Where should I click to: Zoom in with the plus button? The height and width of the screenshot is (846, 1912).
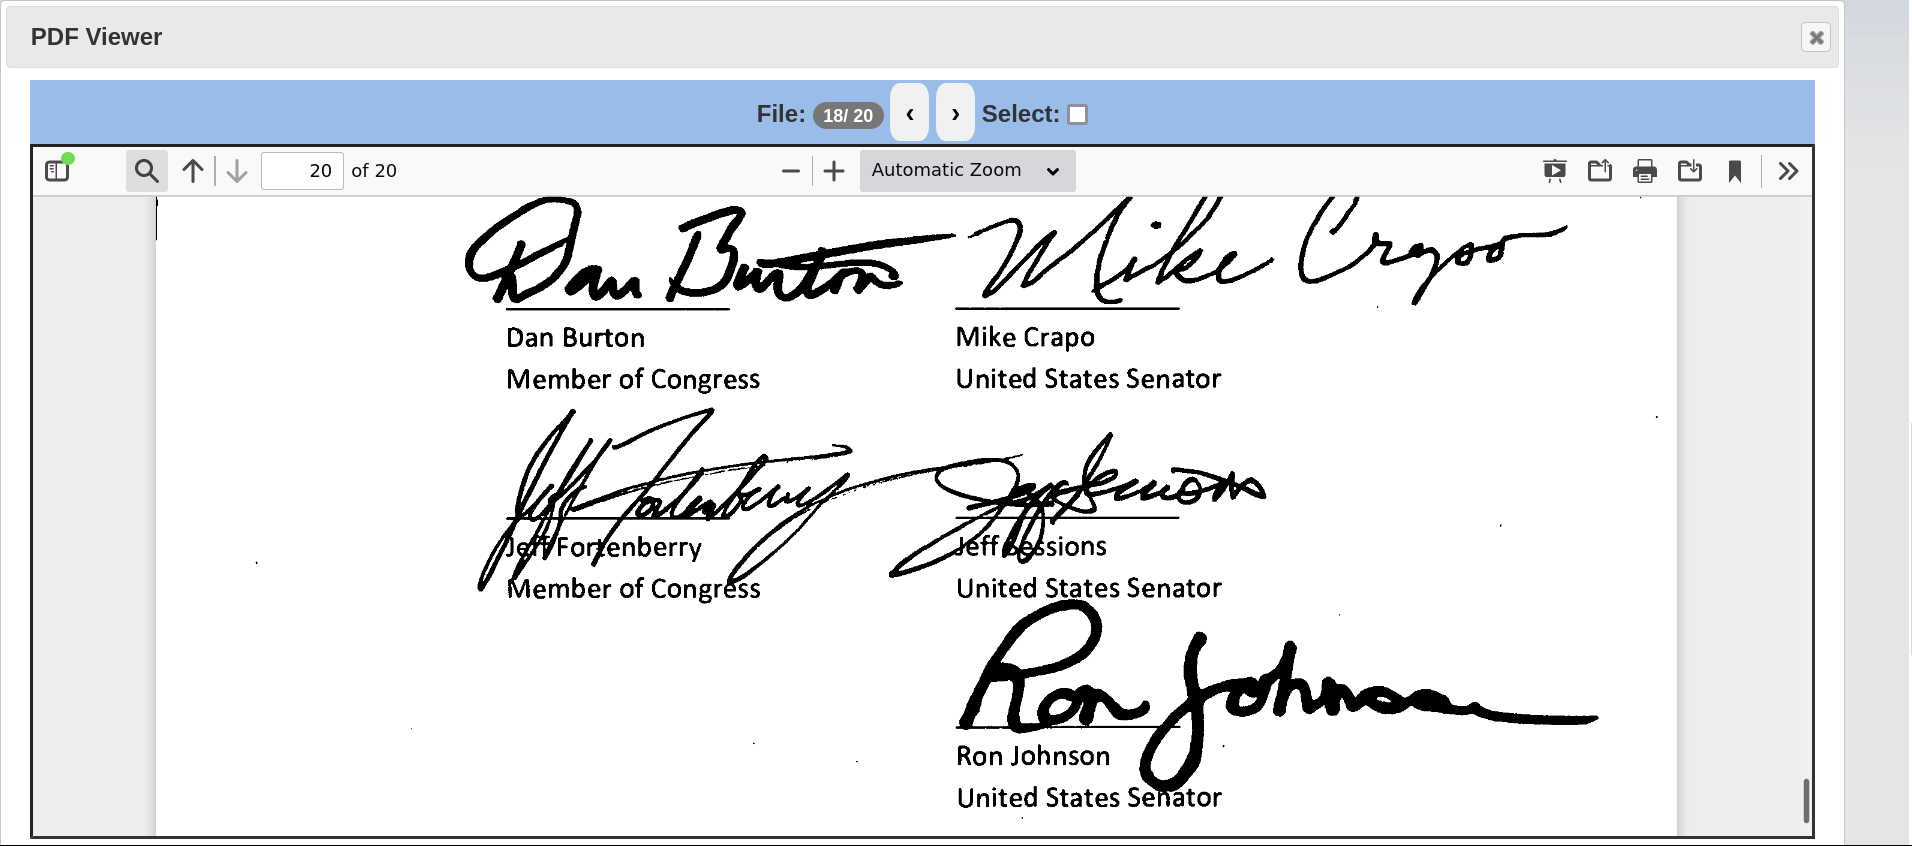pos(834,171)
